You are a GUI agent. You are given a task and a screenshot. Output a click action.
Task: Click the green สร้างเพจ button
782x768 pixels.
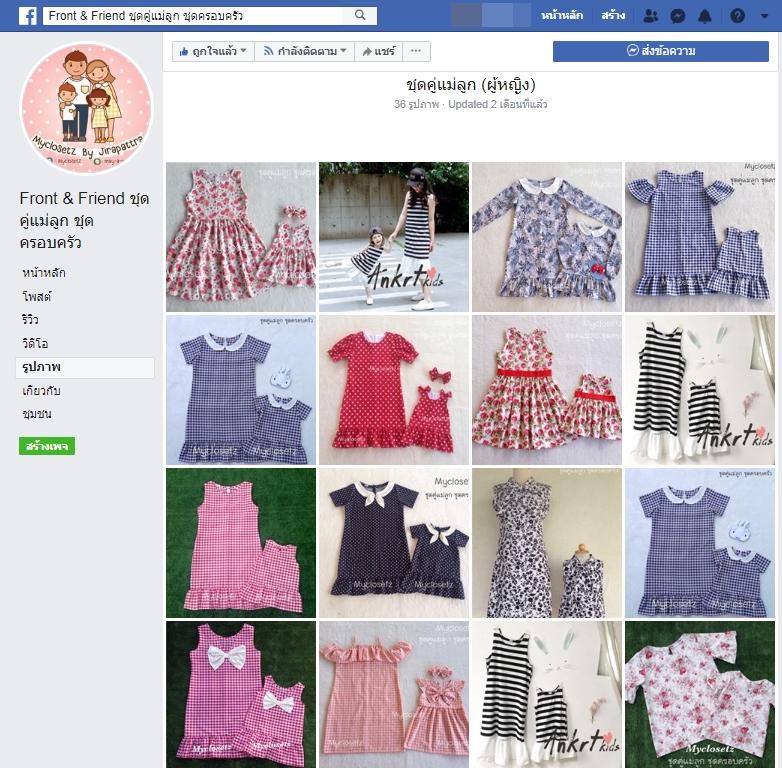pos(46,446)
